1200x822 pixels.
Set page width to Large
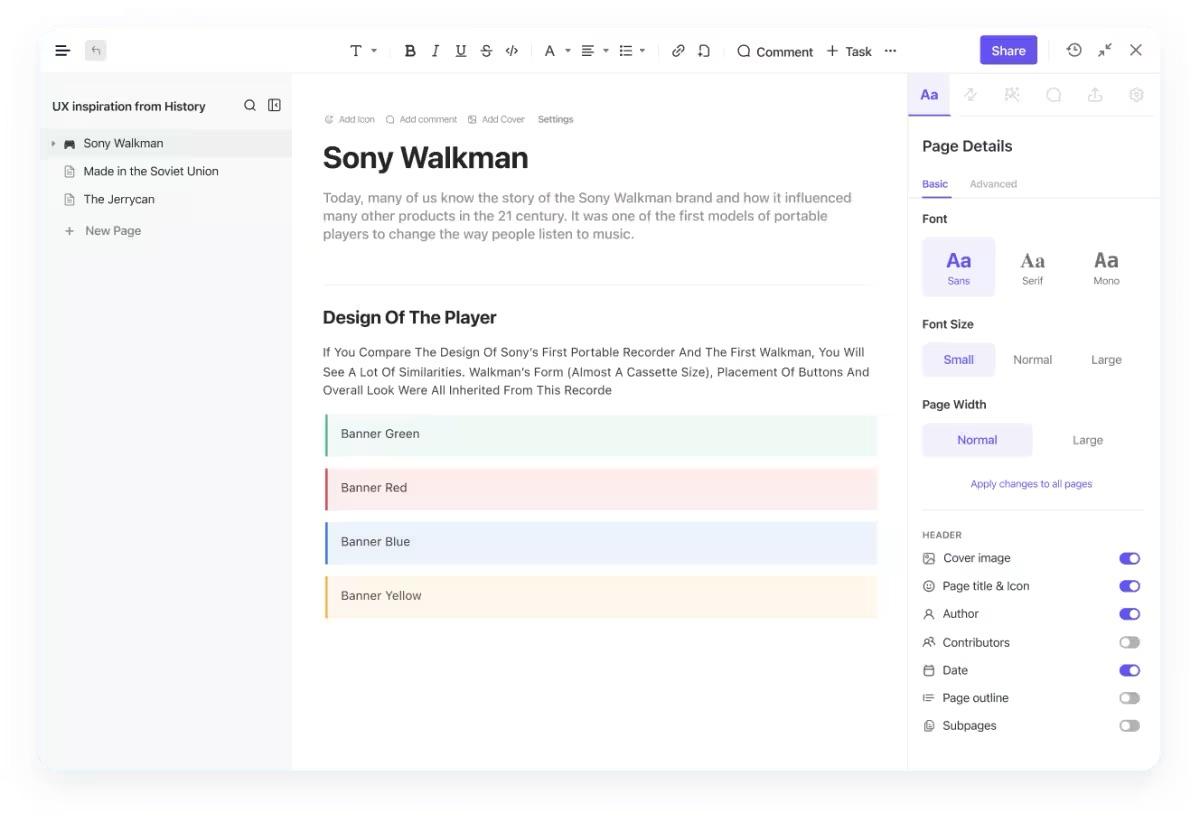click(1088, 440)
